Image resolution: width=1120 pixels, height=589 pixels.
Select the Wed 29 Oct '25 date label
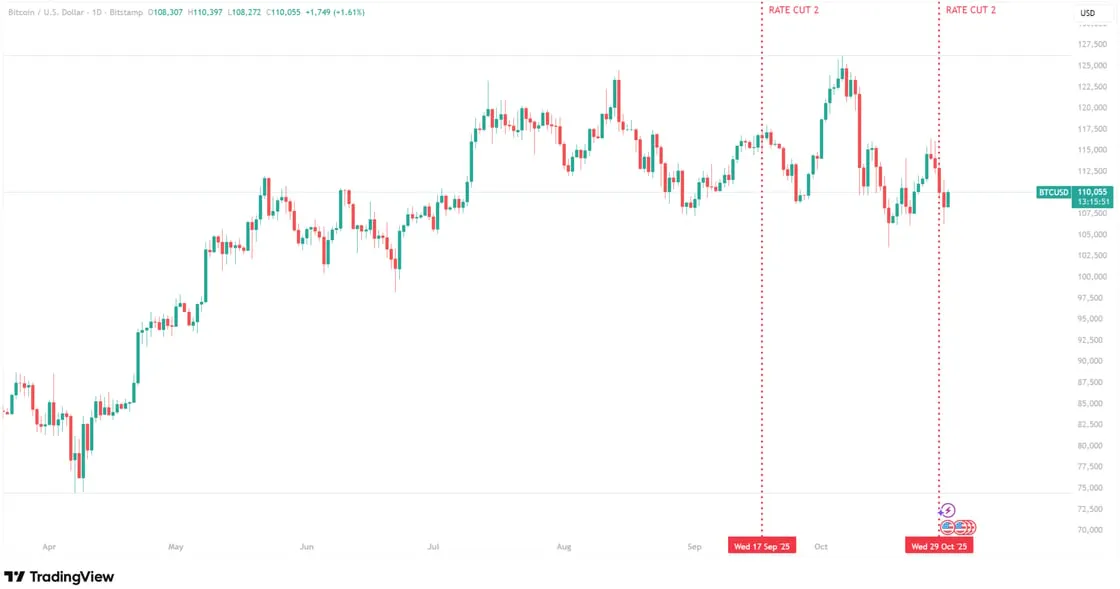click(939, 547)
